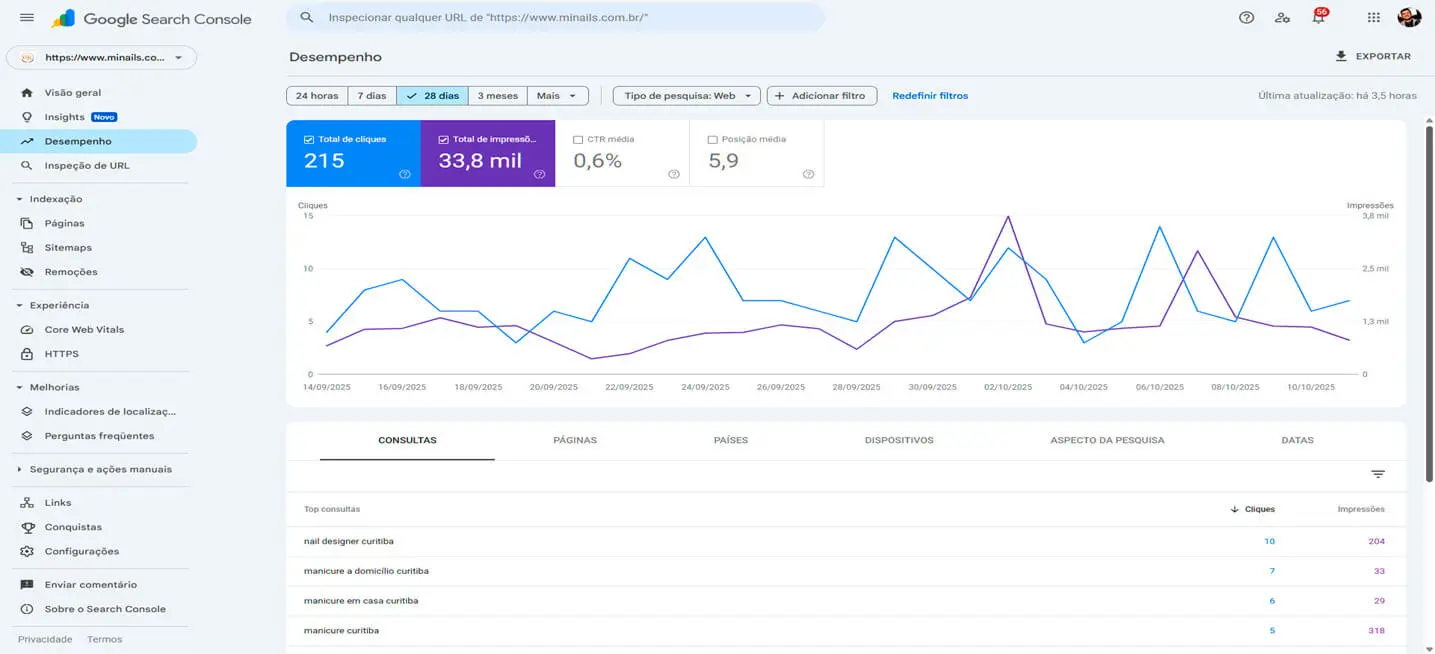Click the table filter rows icon

1378,474
